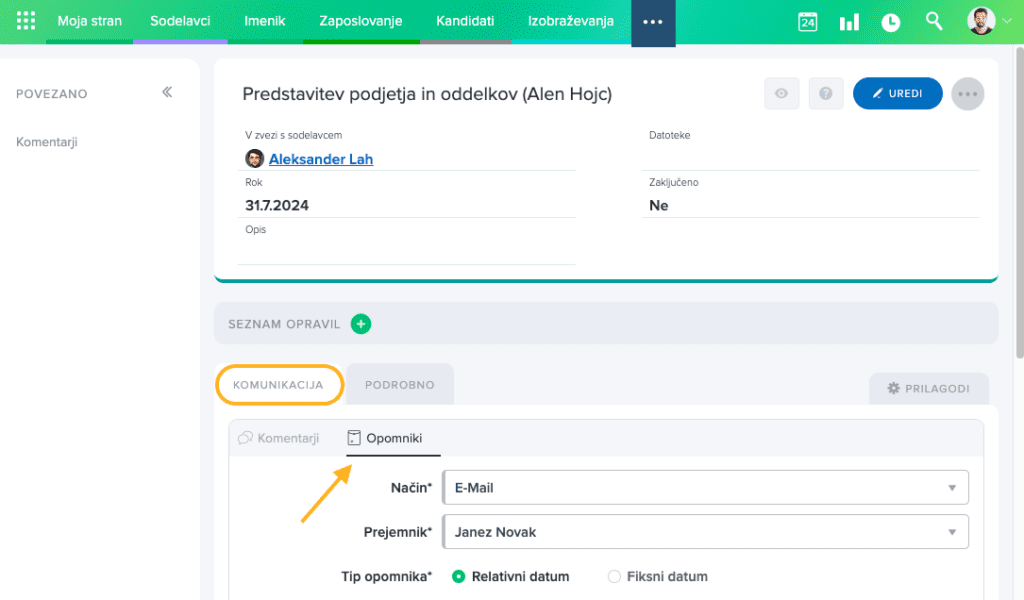
Task: Click the search magnifier icon
Action: coord(934,21)
